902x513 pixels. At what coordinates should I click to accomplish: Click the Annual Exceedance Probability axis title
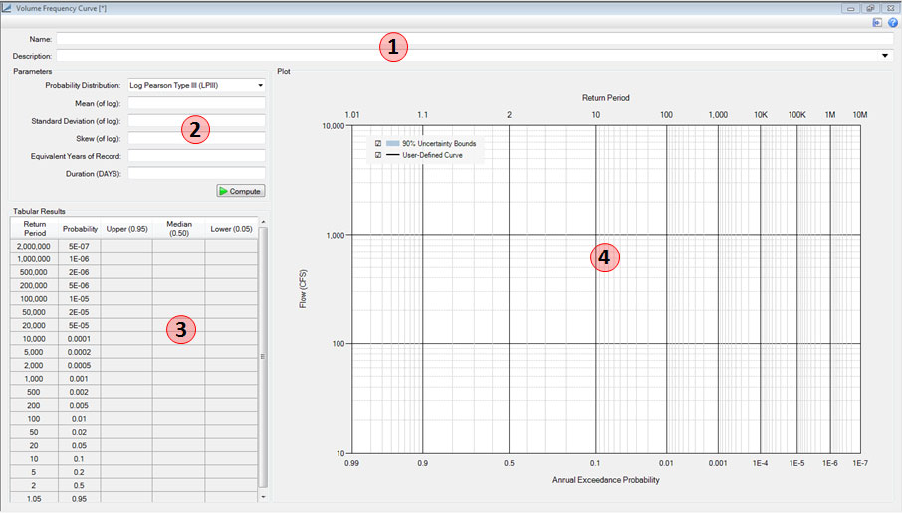coord(606,480)
